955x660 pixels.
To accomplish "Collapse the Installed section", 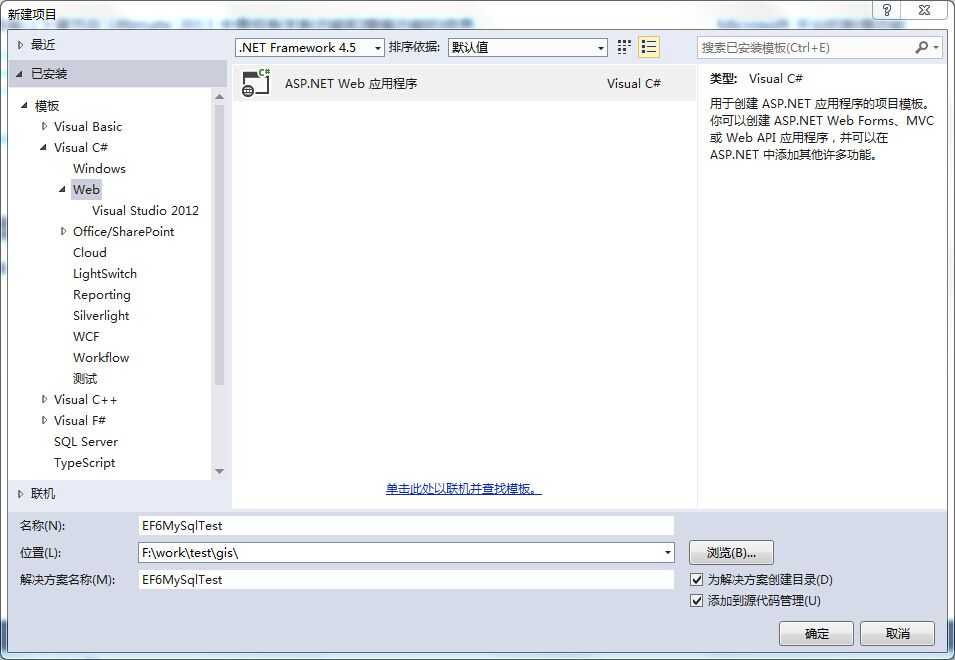I will click(20, 74).
